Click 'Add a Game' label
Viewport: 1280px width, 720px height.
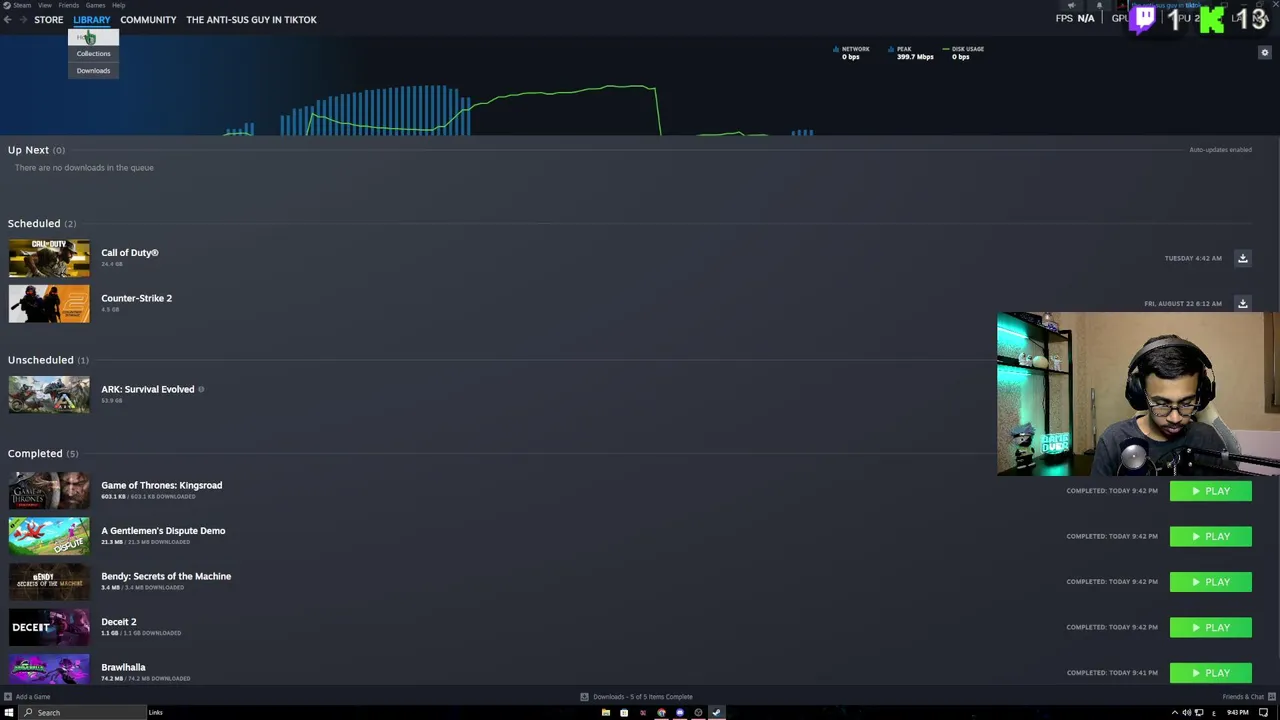[33, 697]
